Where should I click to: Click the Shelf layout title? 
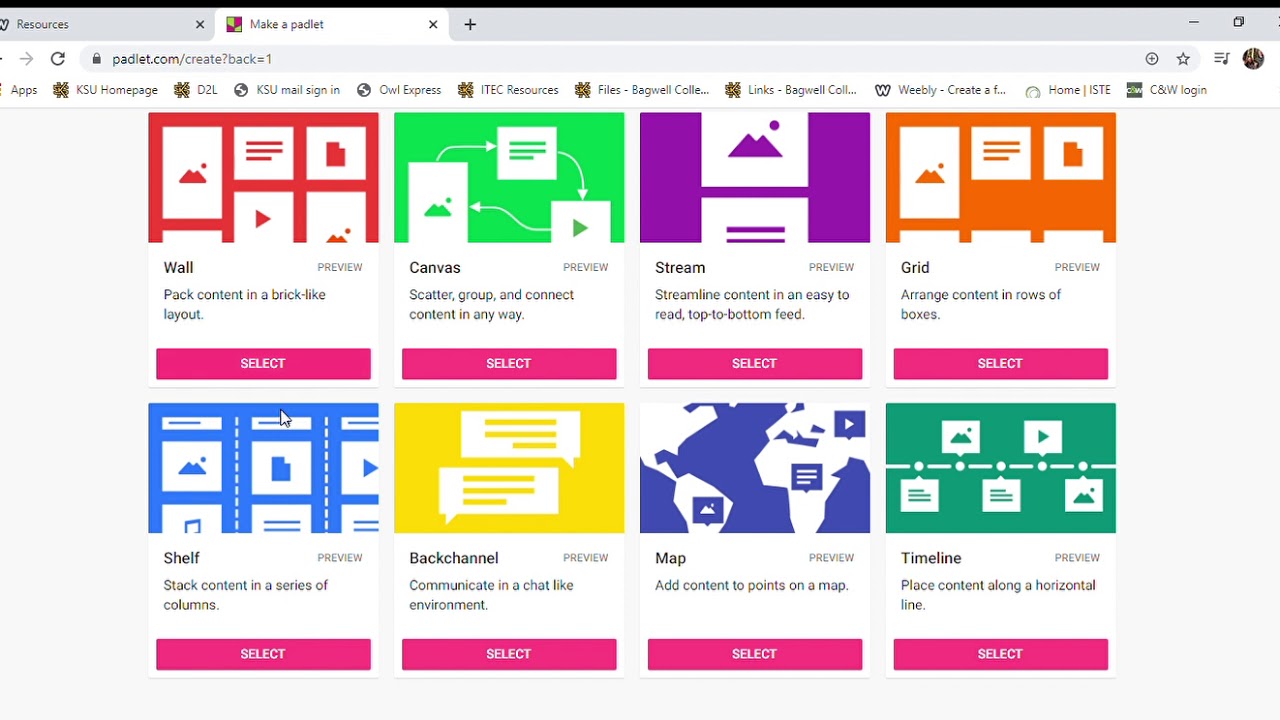(181, 558)
